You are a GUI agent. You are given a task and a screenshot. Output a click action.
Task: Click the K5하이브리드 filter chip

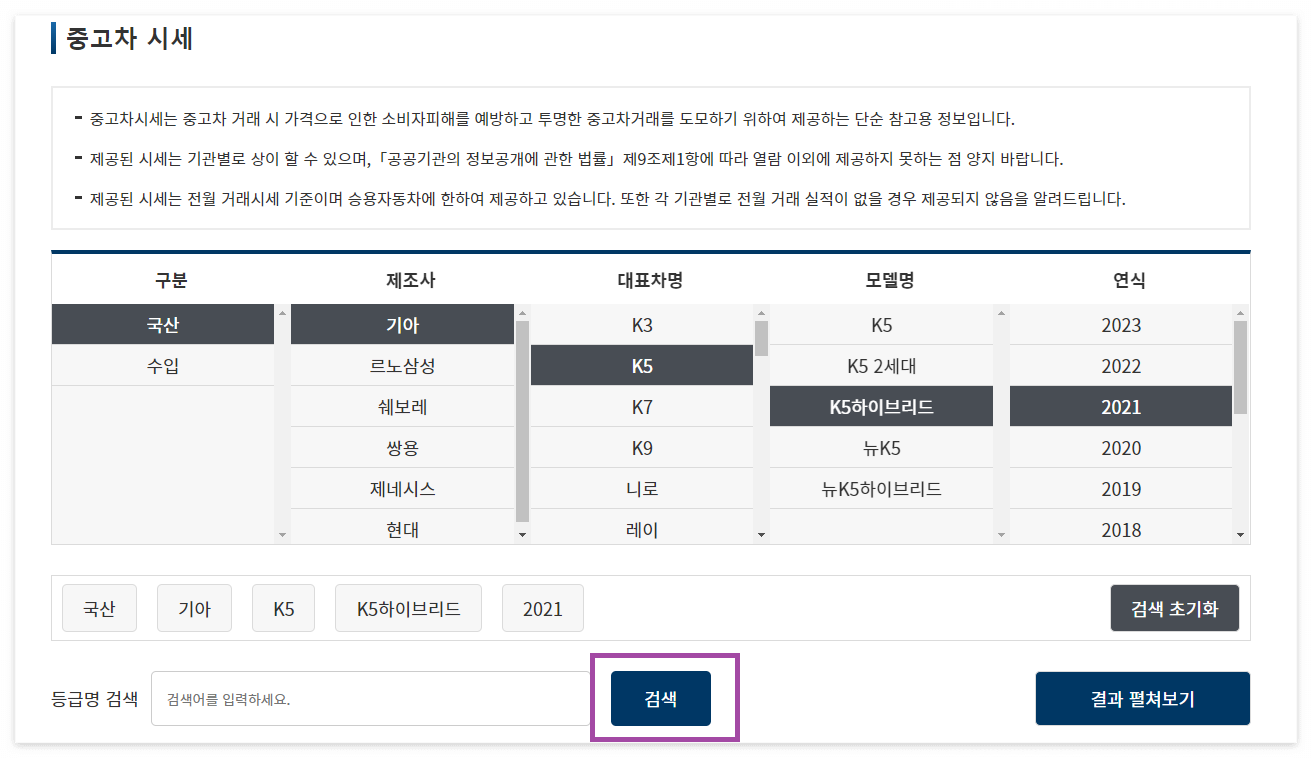[408, 608]
